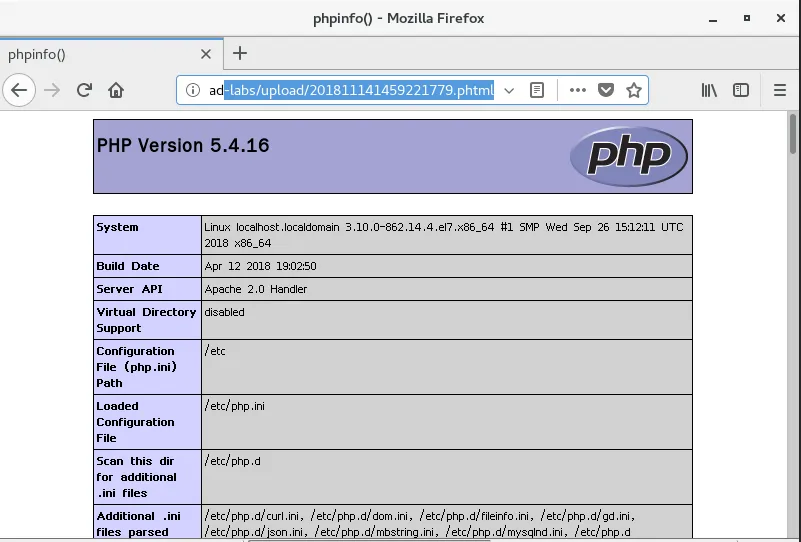
Task: Bookmark this page with the star
Action: point(633,90)
